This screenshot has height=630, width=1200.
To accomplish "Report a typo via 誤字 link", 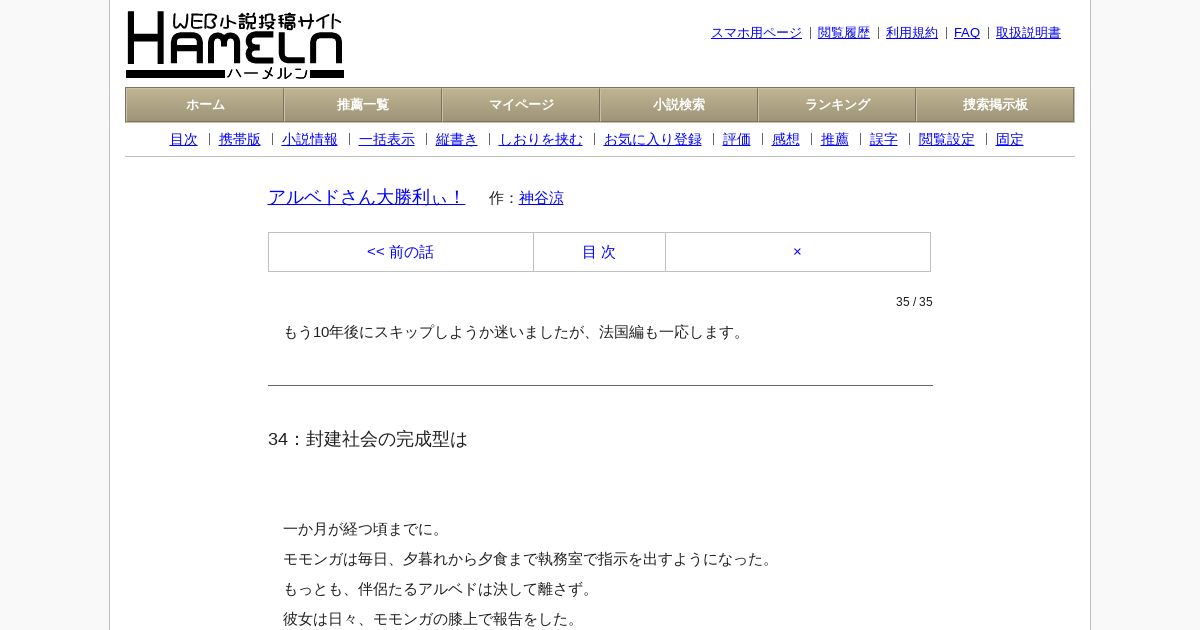I will pos(884,139).
